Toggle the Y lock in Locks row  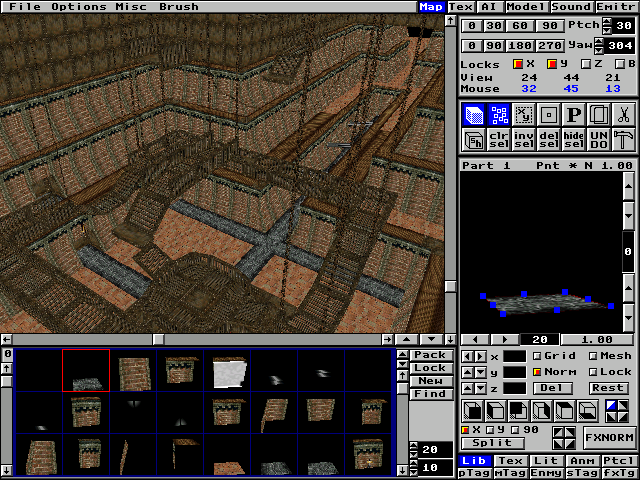tap(552, 64)
